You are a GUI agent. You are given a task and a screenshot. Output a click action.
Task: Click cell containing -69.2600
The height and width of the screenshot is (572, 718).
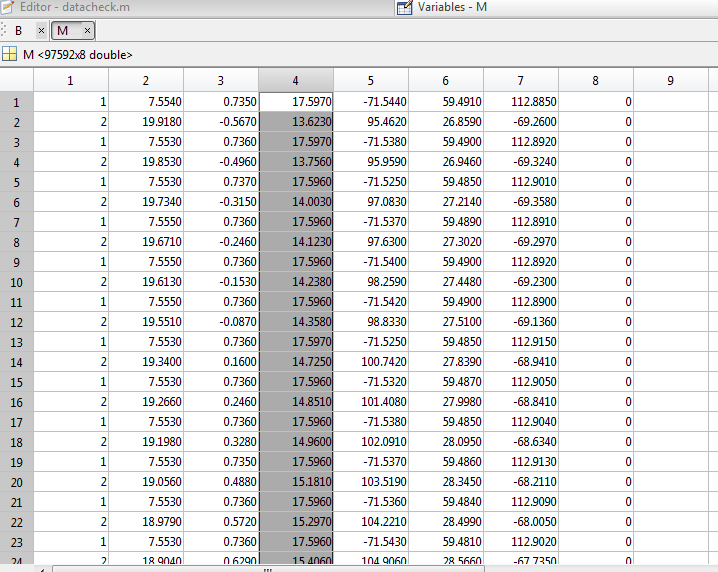click(x=520, y=122)
